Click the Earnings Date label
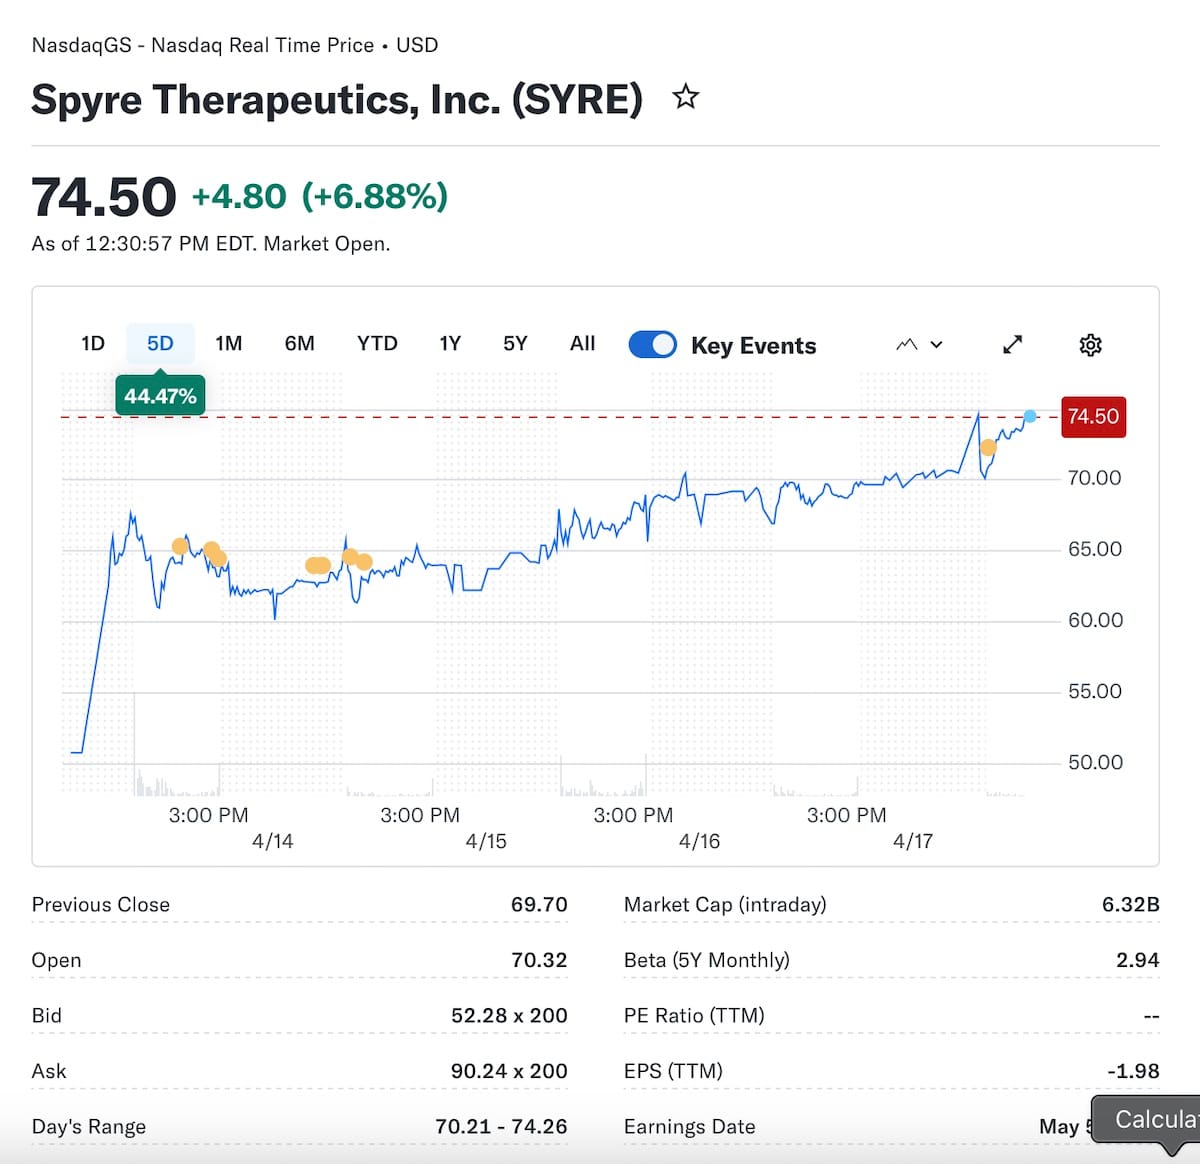The height and width of the screenshot is (1164, 1200). pyautogui.click(x=690, y=1127)
